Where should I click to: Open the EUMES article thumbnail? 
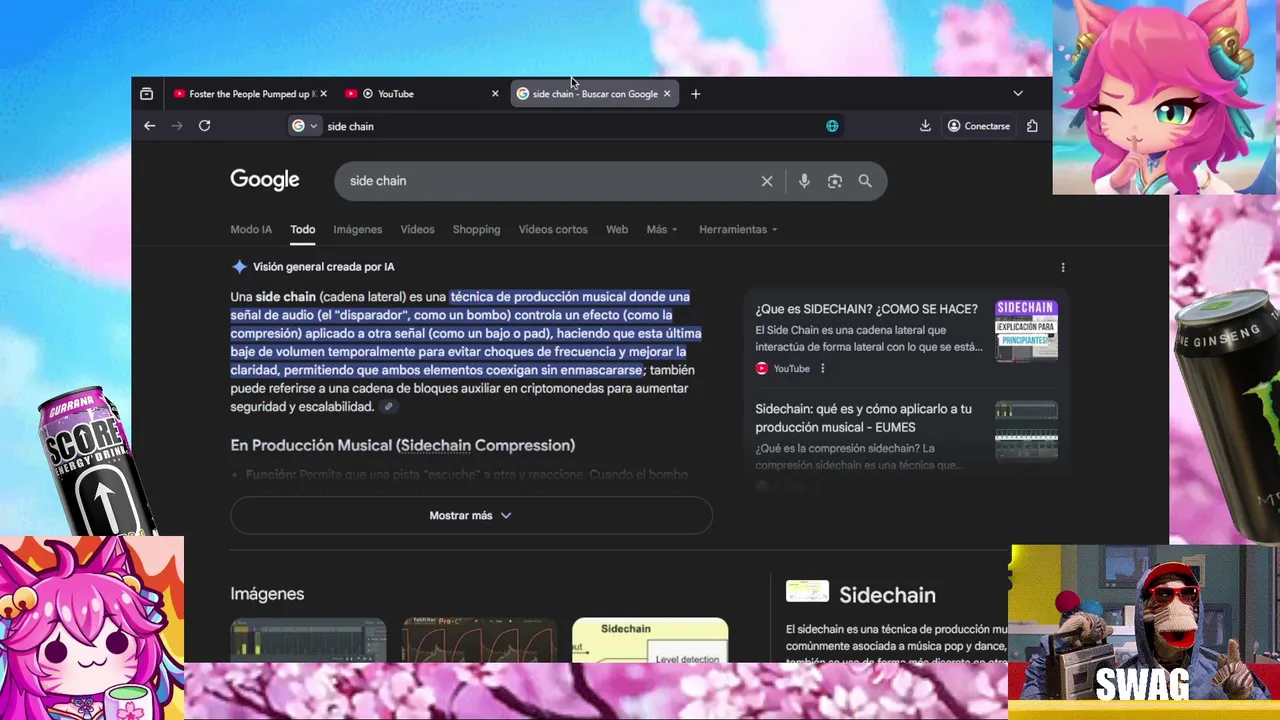[x=1026, y=431]
